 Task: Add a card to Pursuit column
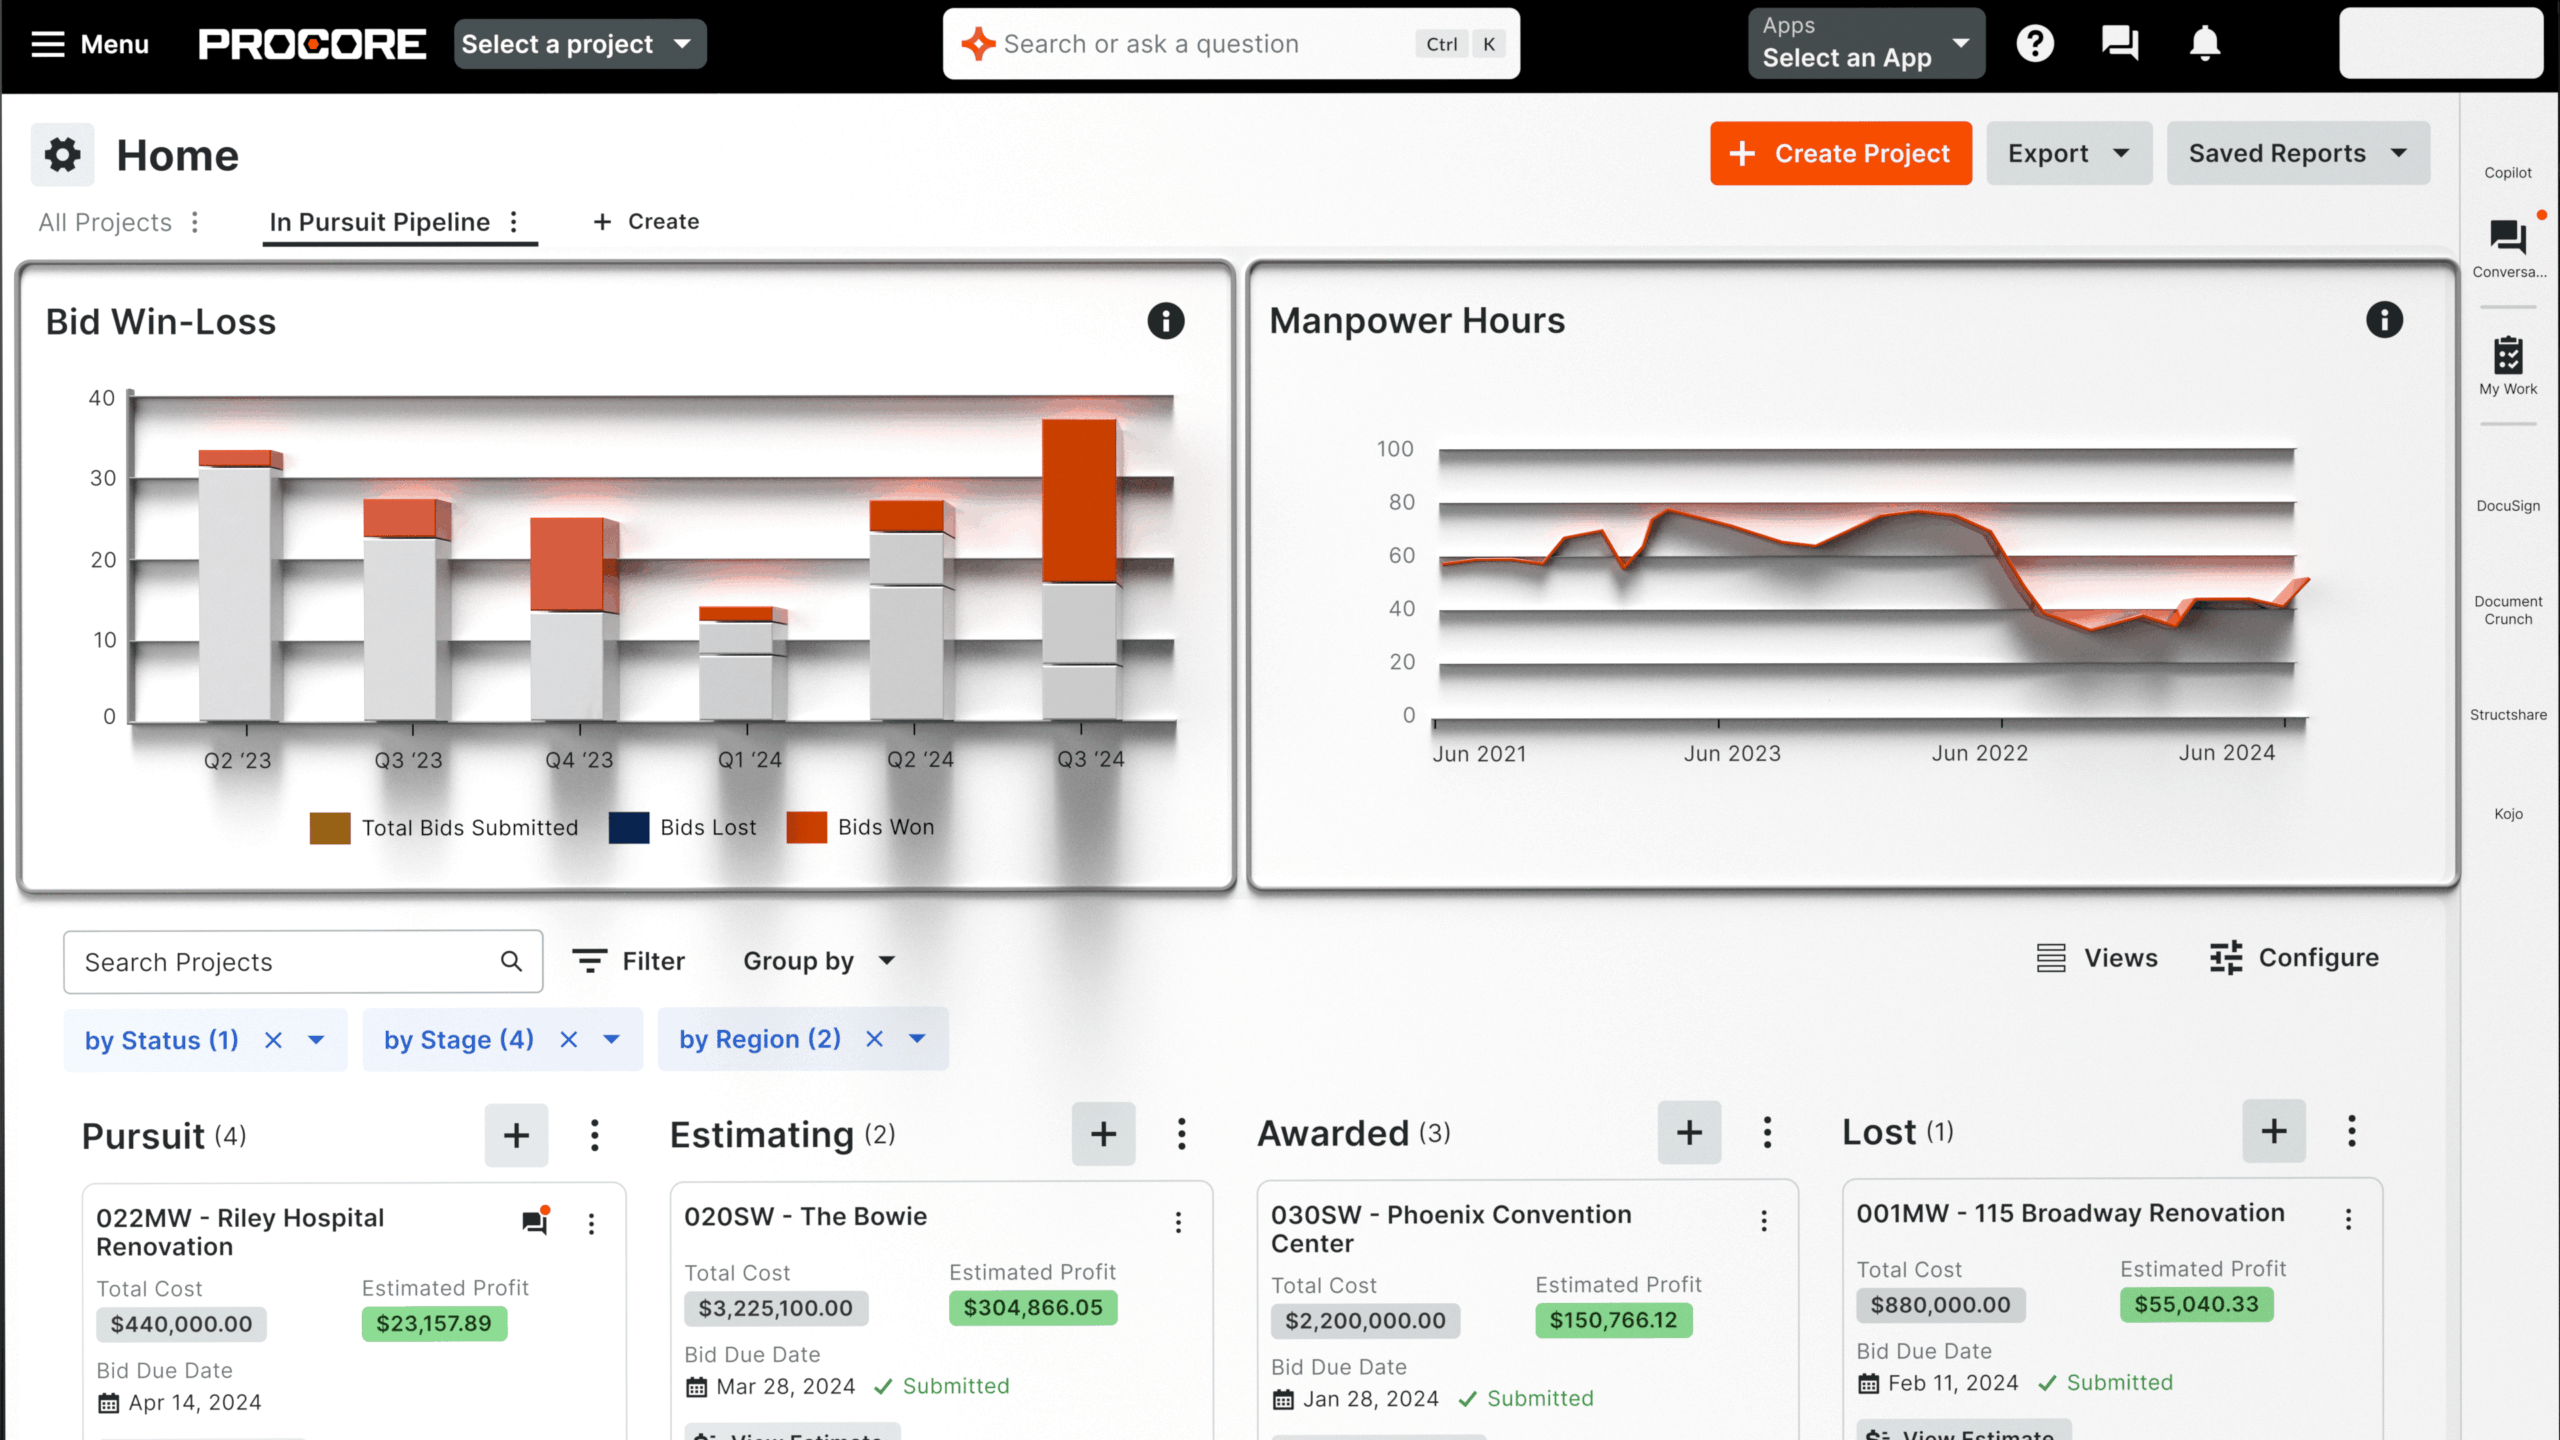click(x=516, y=1135)
